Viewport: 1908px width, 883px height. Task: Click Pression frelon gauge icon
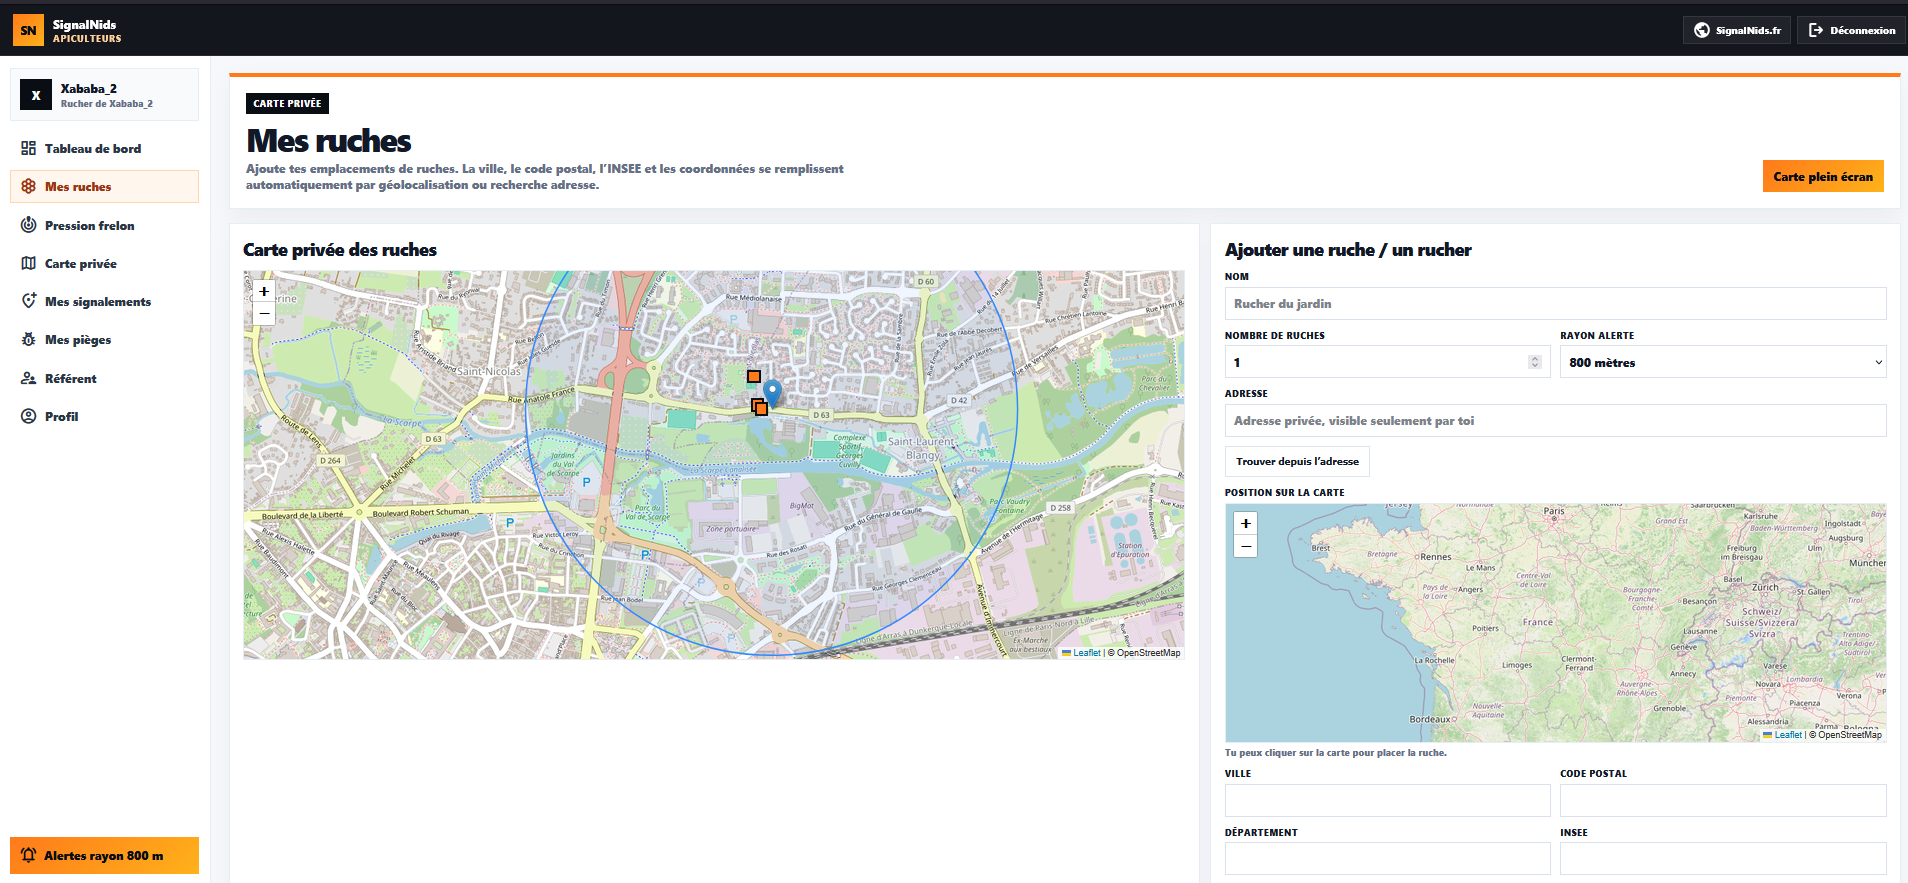[29, 225]
